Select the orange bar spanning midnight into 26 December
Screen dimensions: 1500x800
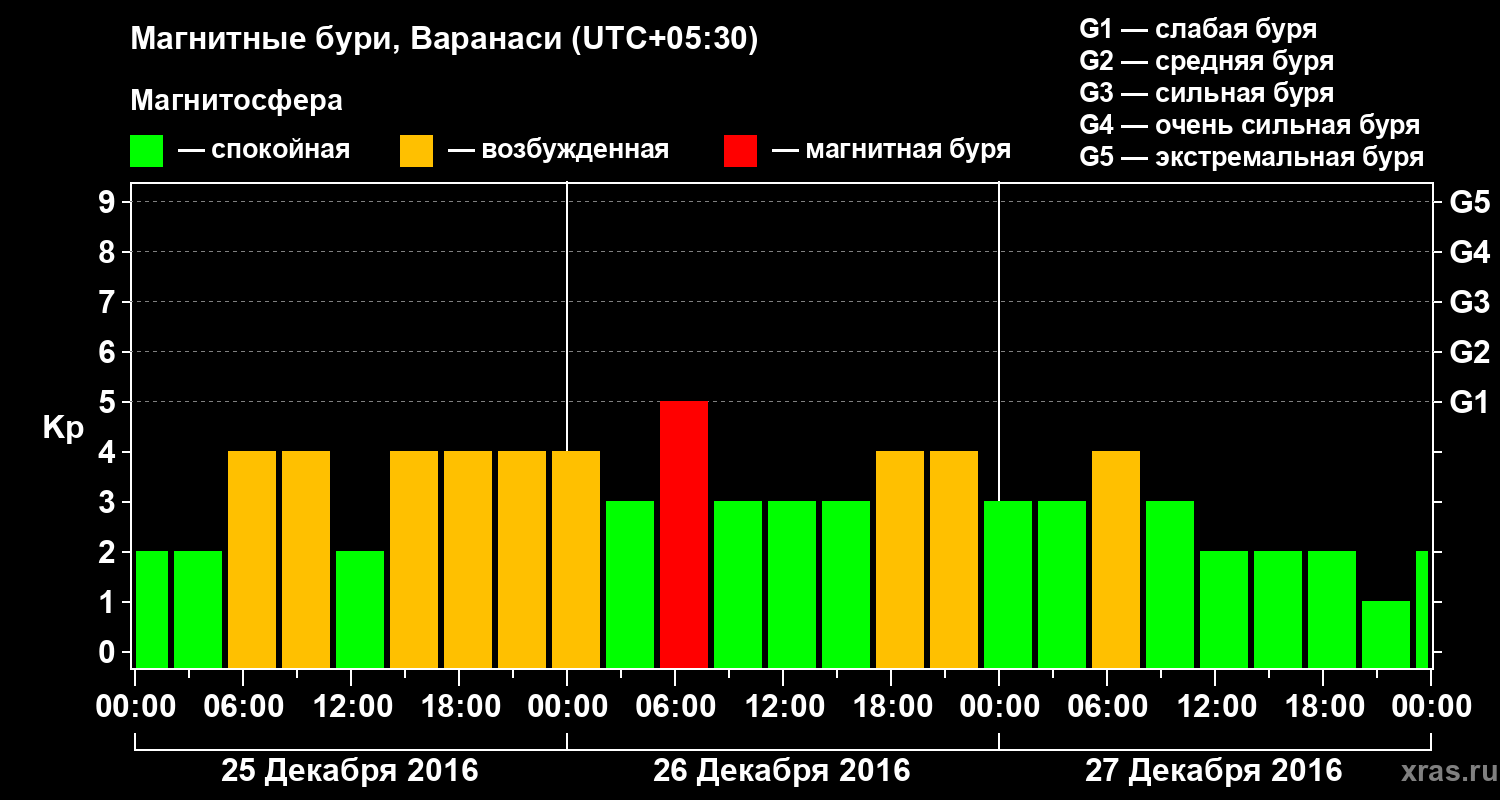coord(576,560)
